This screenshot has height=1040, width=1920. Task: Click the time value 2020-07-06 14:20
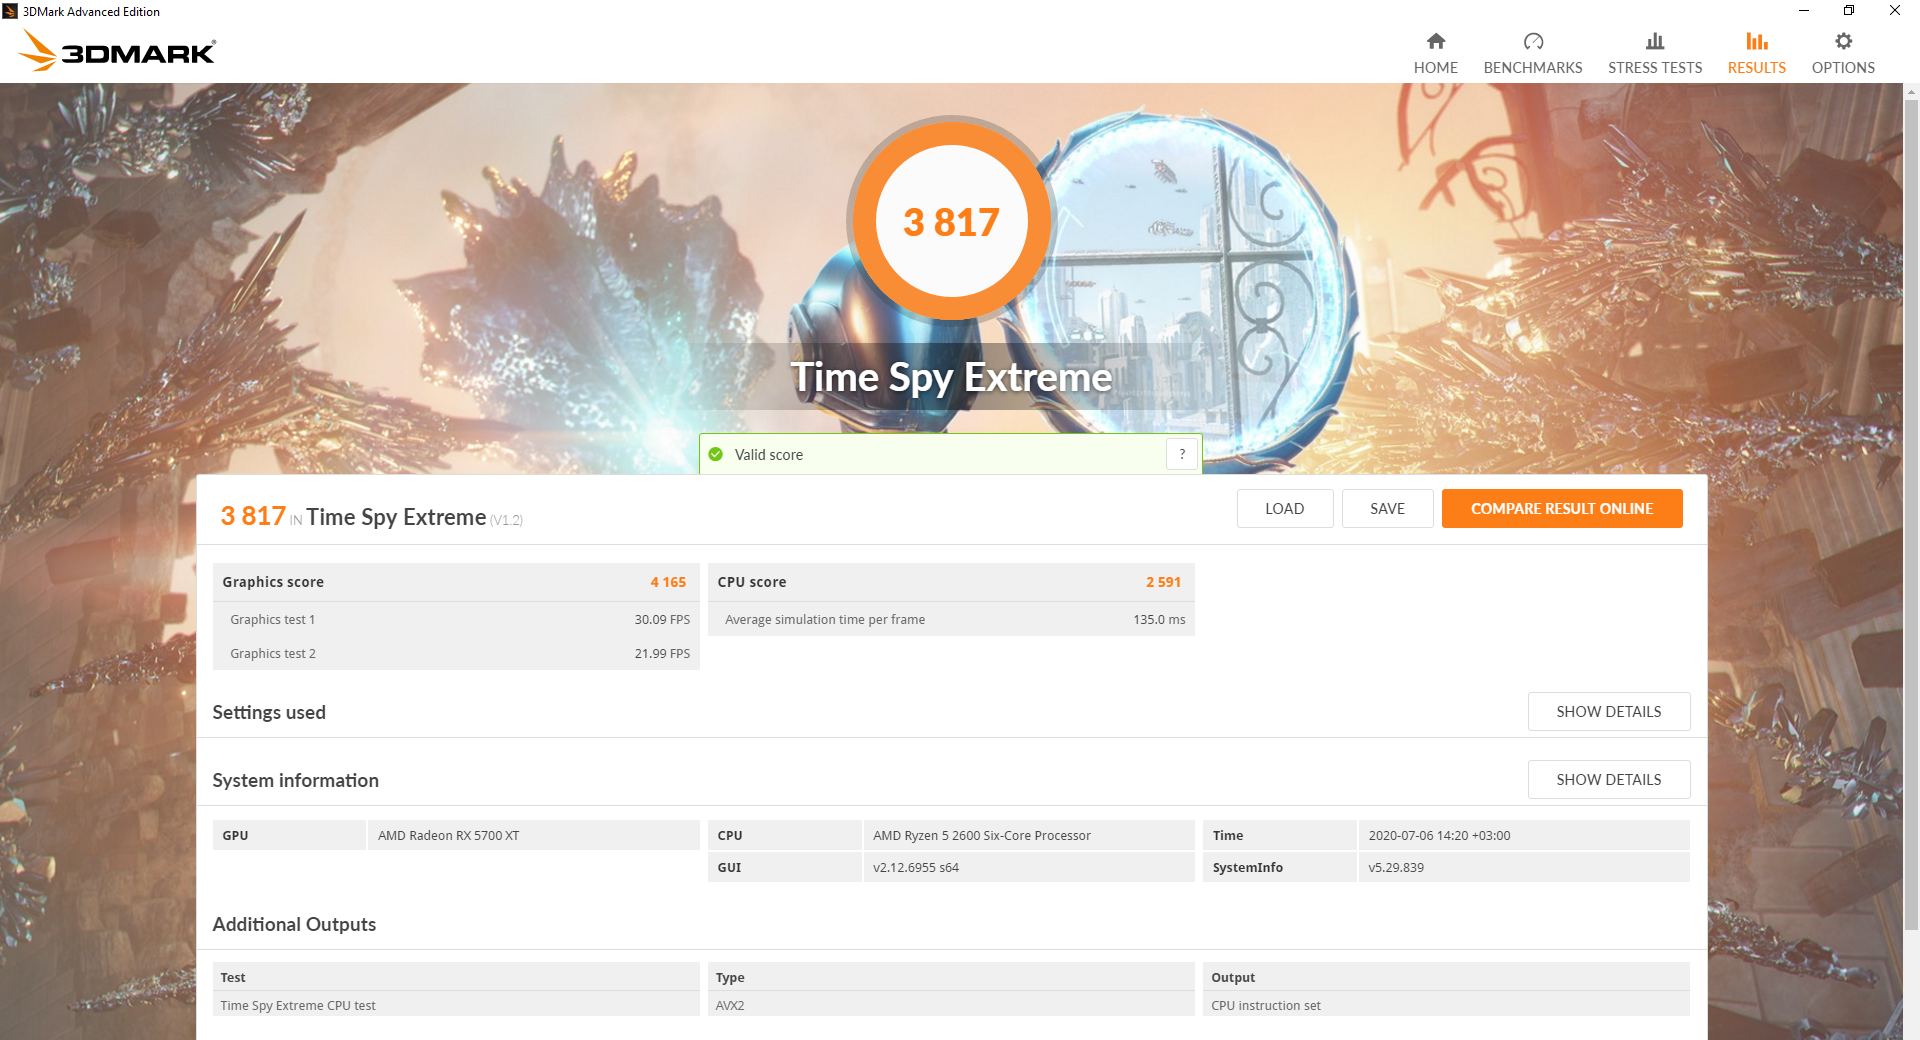[x=1523, y=835]
